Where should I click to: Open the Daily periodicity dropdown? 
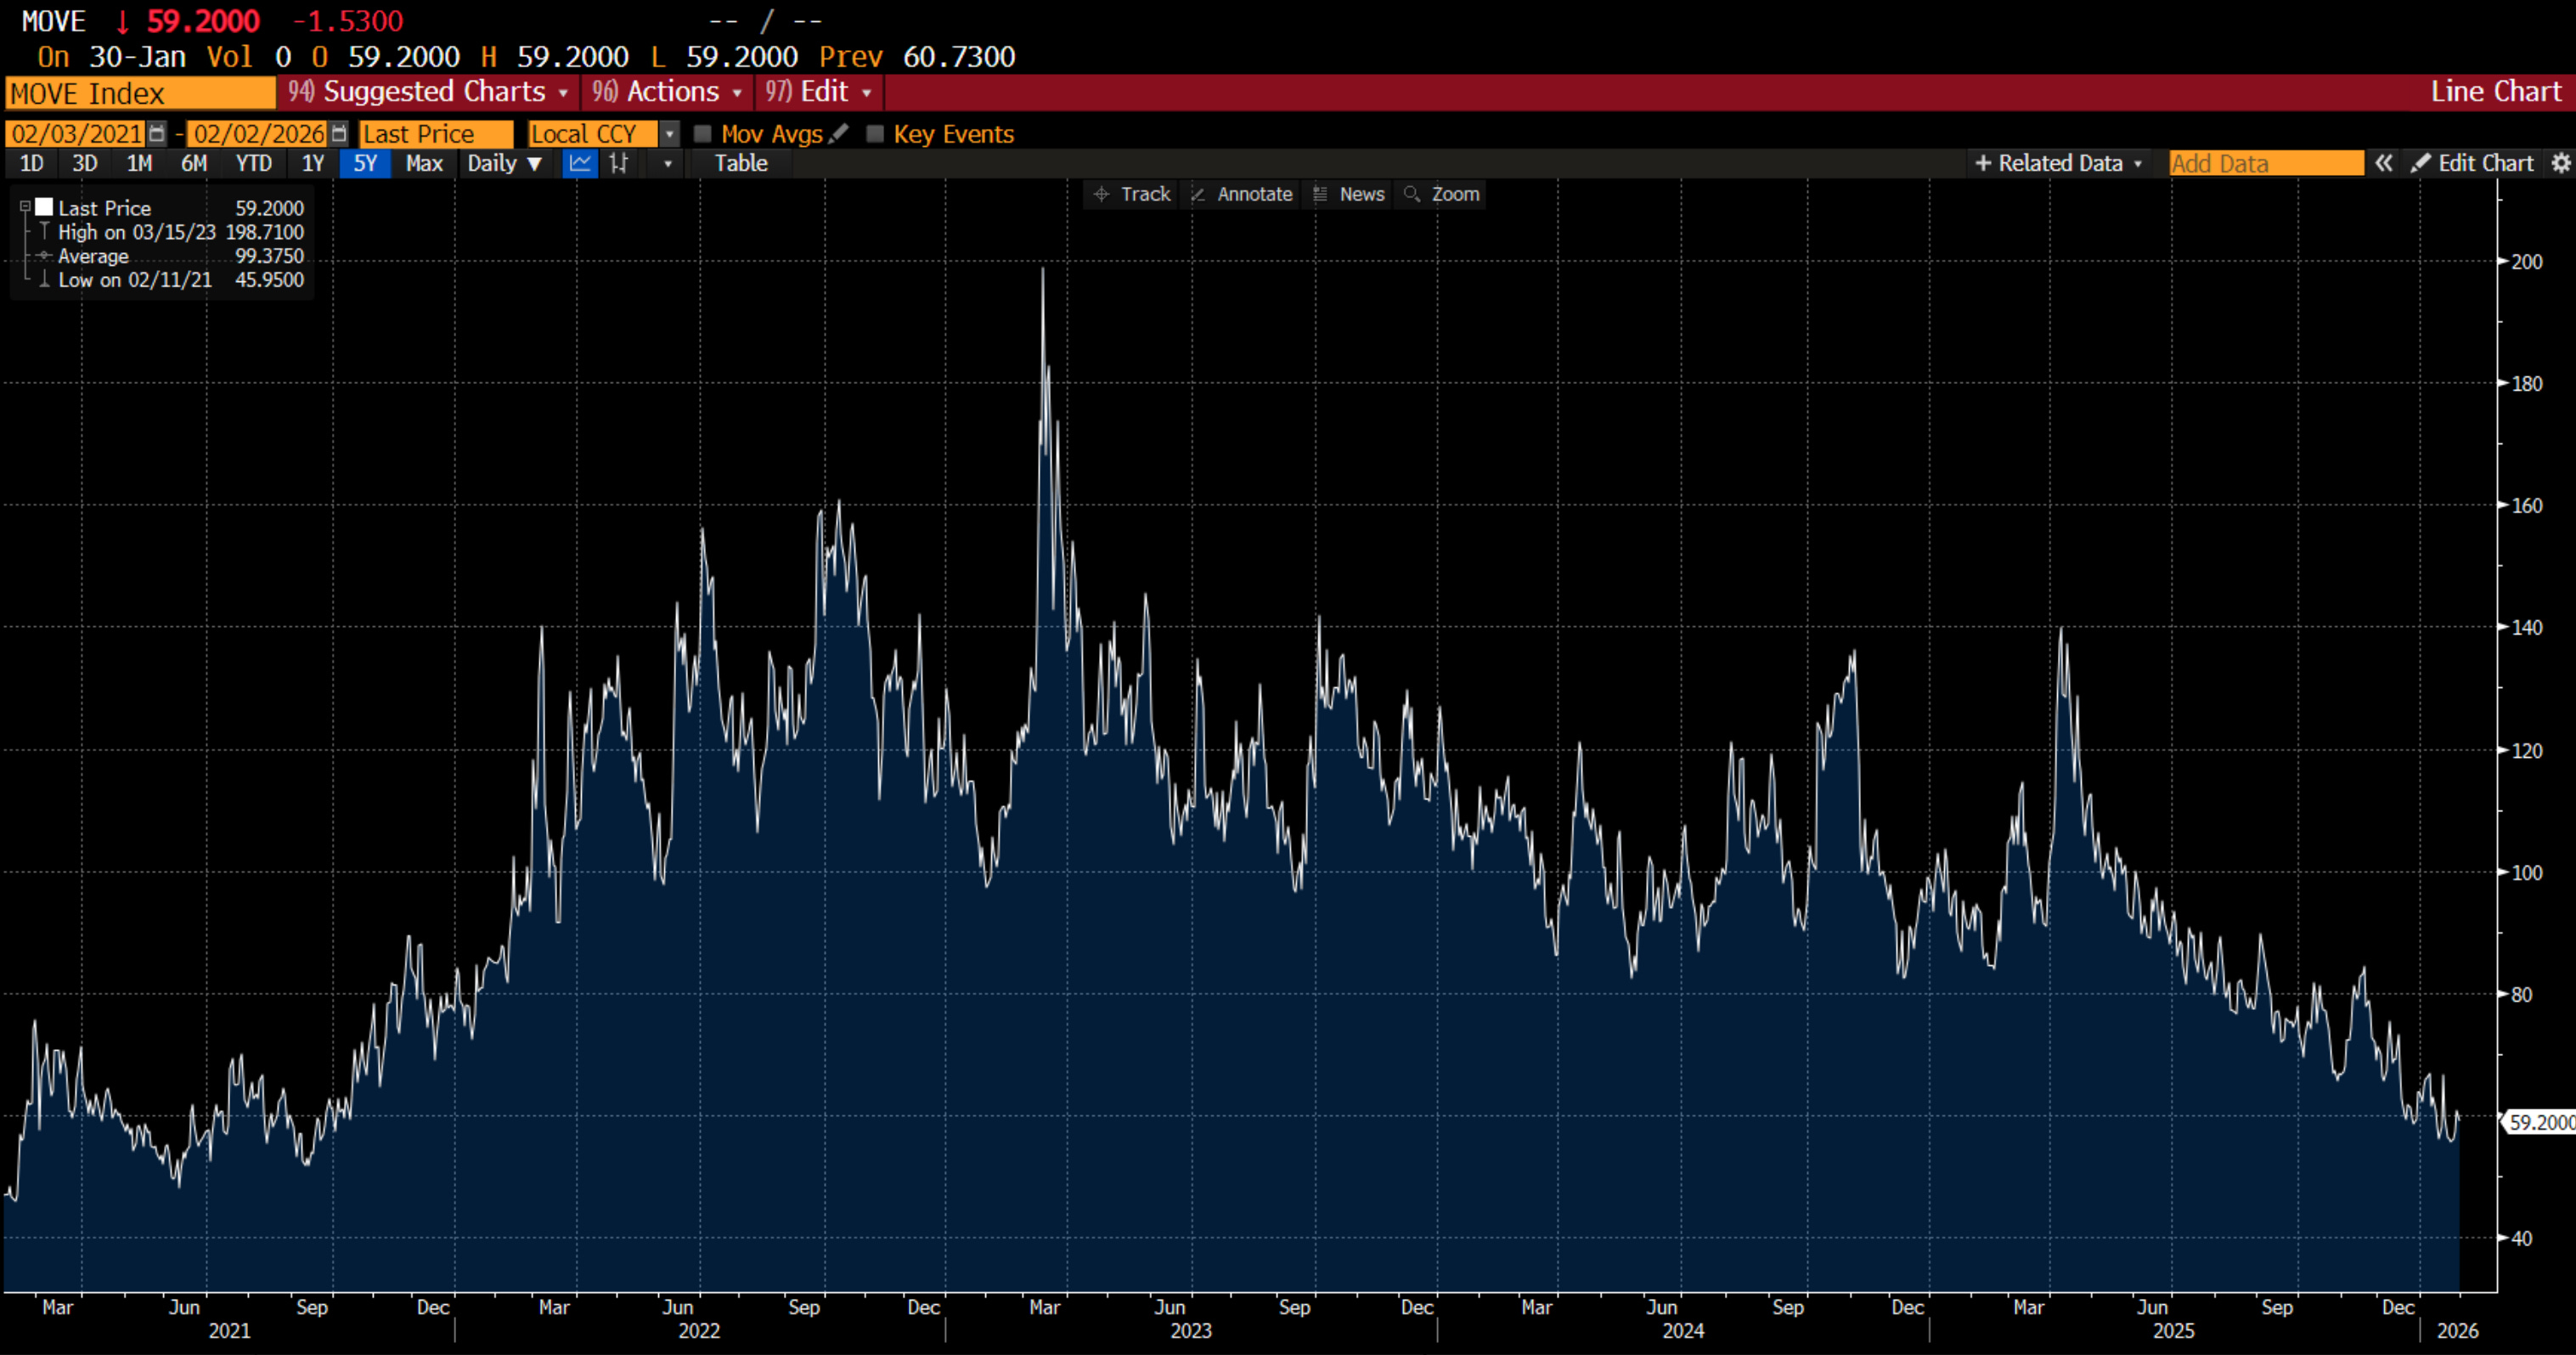tap(504, 163)
